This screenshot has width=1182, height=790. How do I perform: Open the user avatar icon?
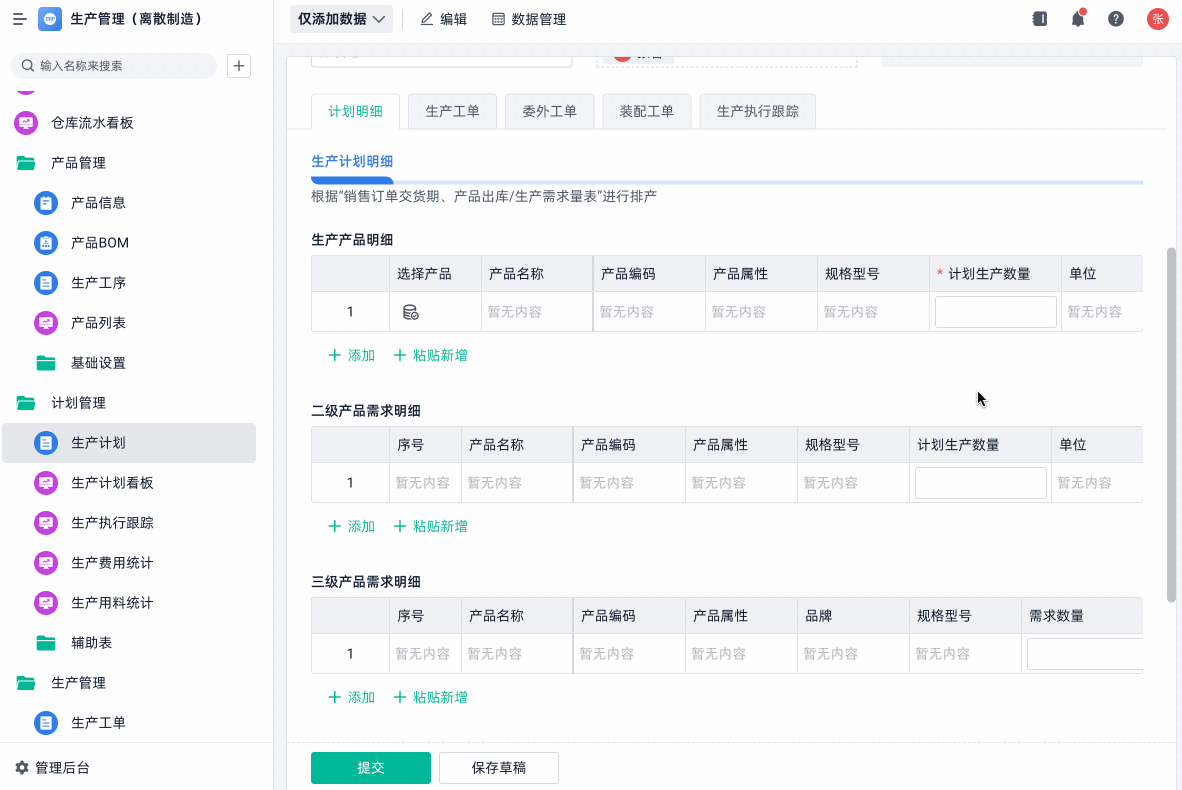[x=1157, y=19]
